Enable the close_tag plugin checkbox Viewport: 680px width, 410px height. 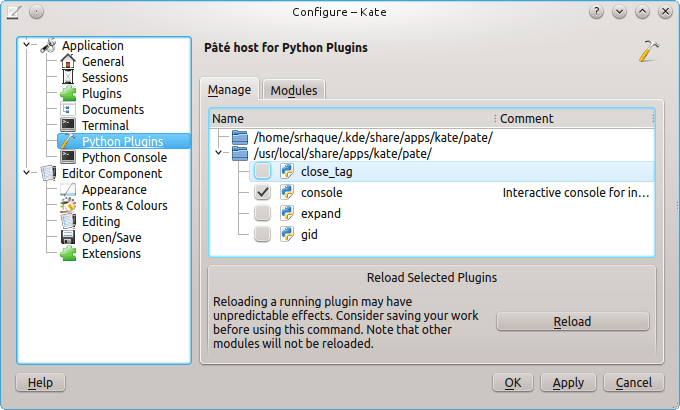point(262,171)
